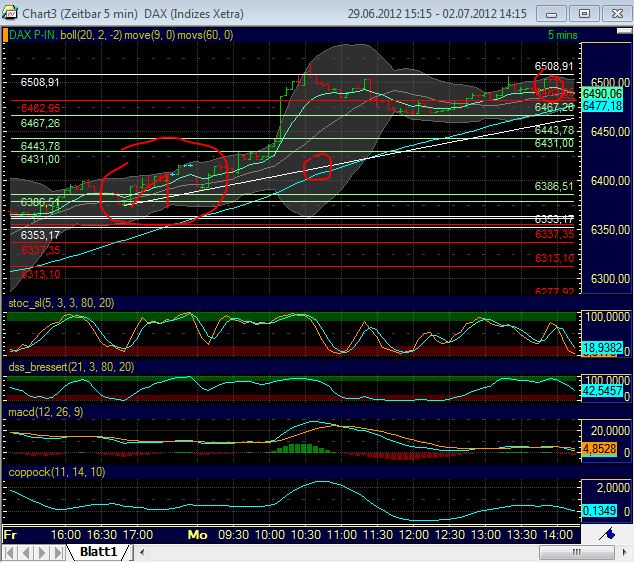Go to first sheet tab with navigation arrow
Viewport: 634px width, 563px height.
click(10, 552)
